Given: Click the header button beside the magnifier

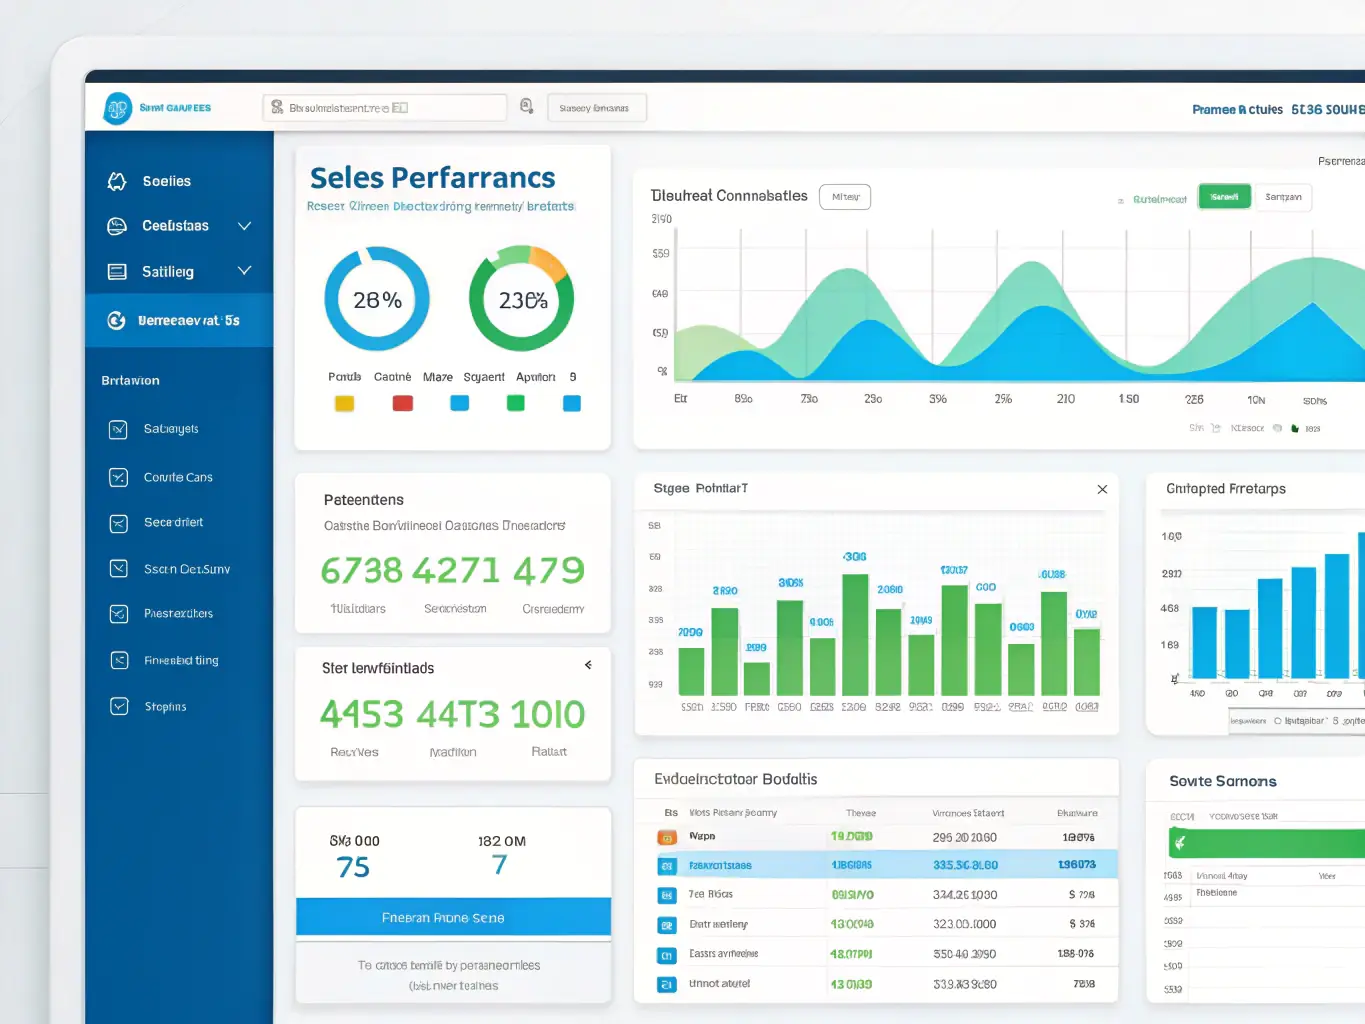Looking at the screenshot, I should [x=597, y=108].
